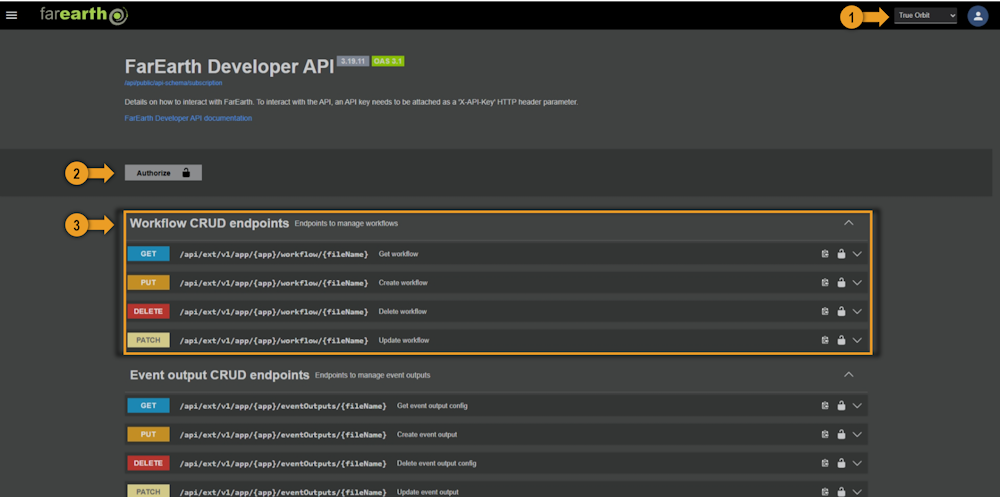Click the Authorize button
The height and width of the screenshot is (497, 1000).
pyautogui.click(x=163, y=173)
